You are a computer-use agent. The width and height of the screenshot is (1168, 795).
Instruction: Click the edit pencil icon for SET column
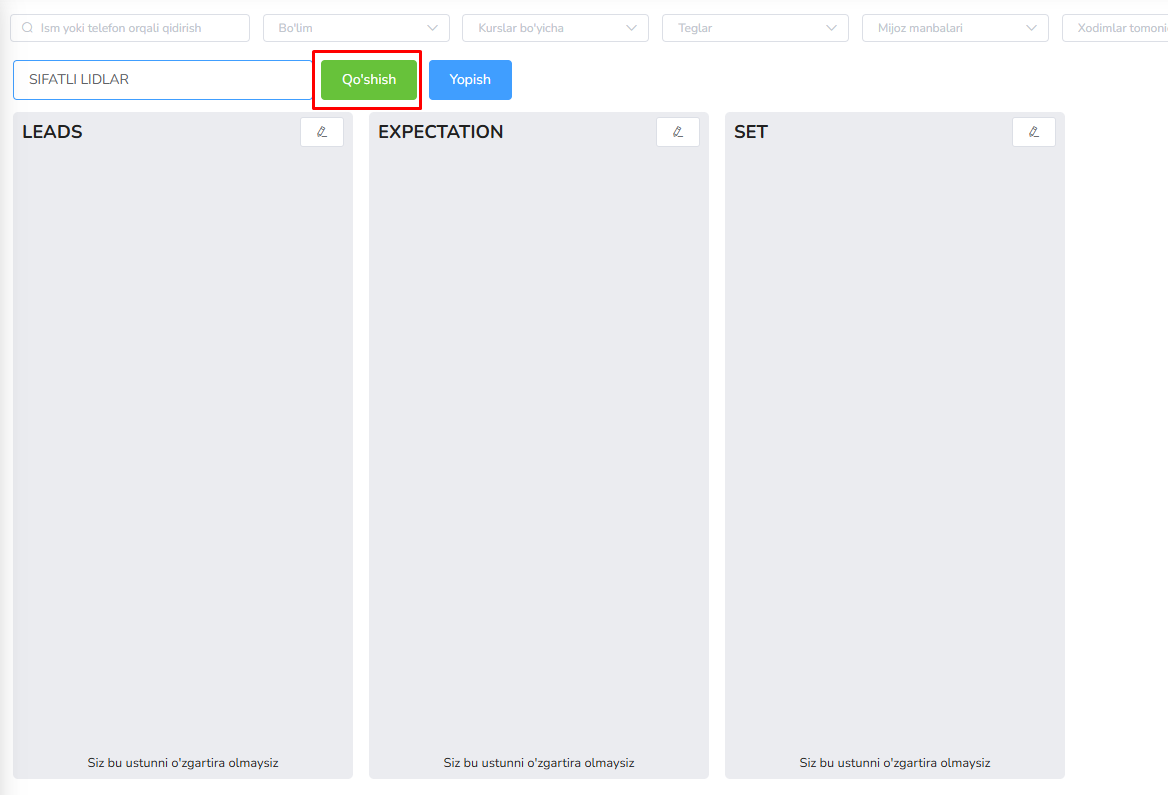coord(1033,132)
